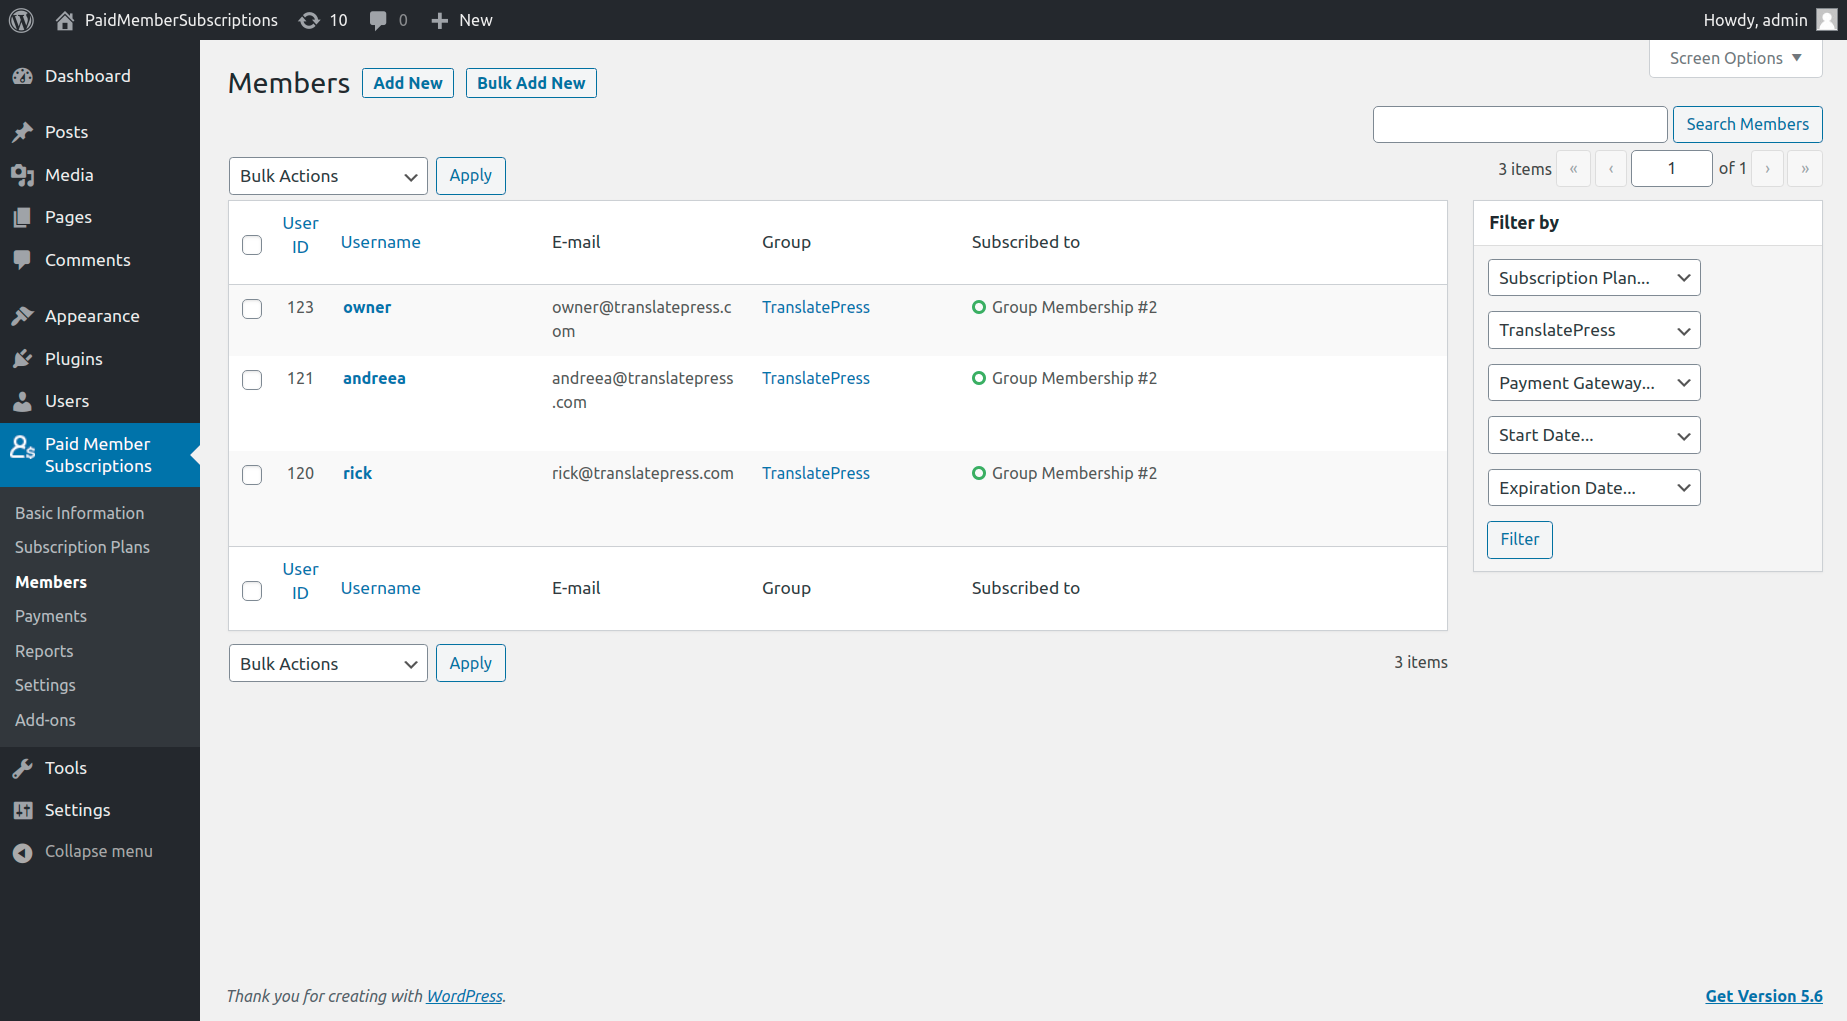Screen dimensions: 1847x1021
Task: Open the Payments submenu item
Action: [x=51, y=616]
